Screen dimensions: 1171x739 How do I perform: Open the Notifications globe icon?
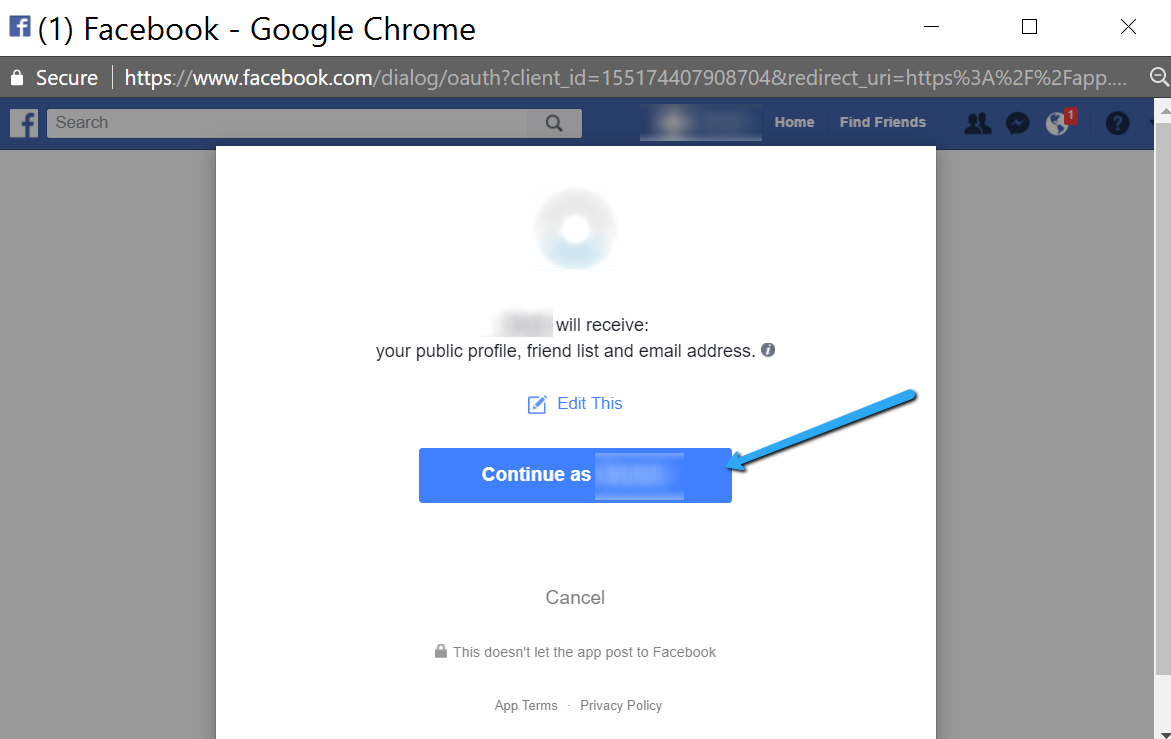point(1057,123)
